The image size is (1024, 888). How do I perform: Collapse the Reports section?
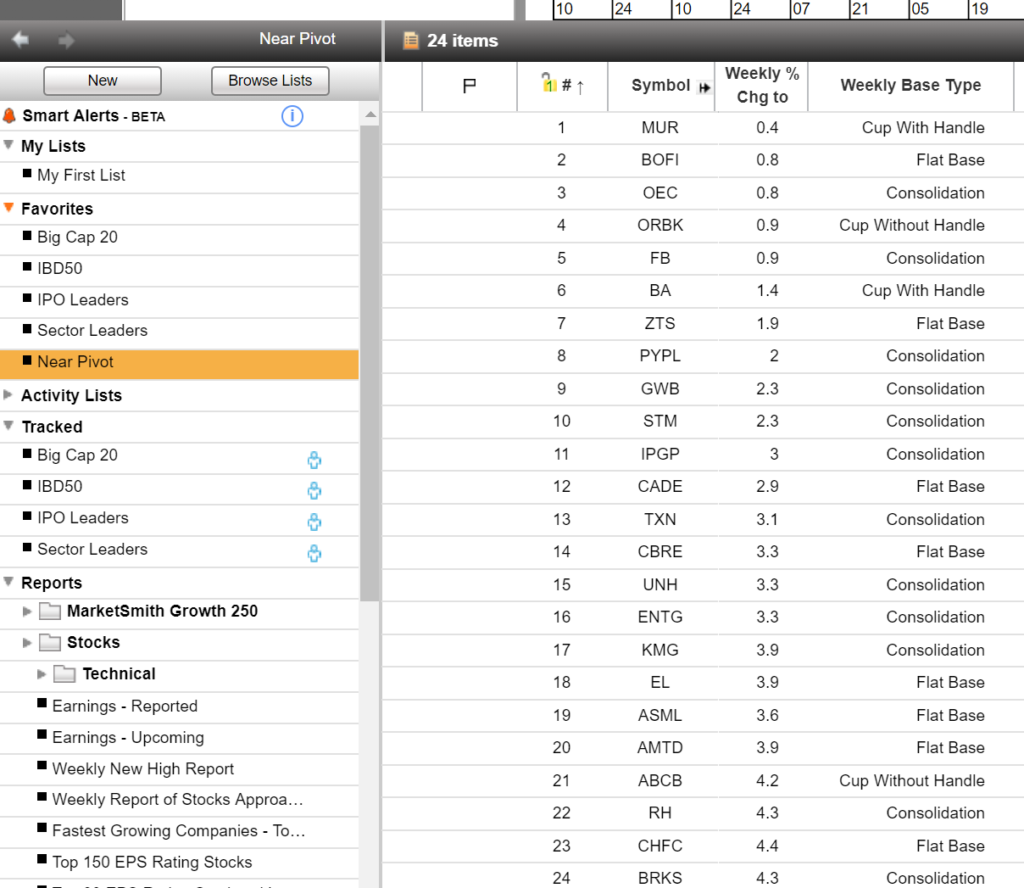(8, 581)
